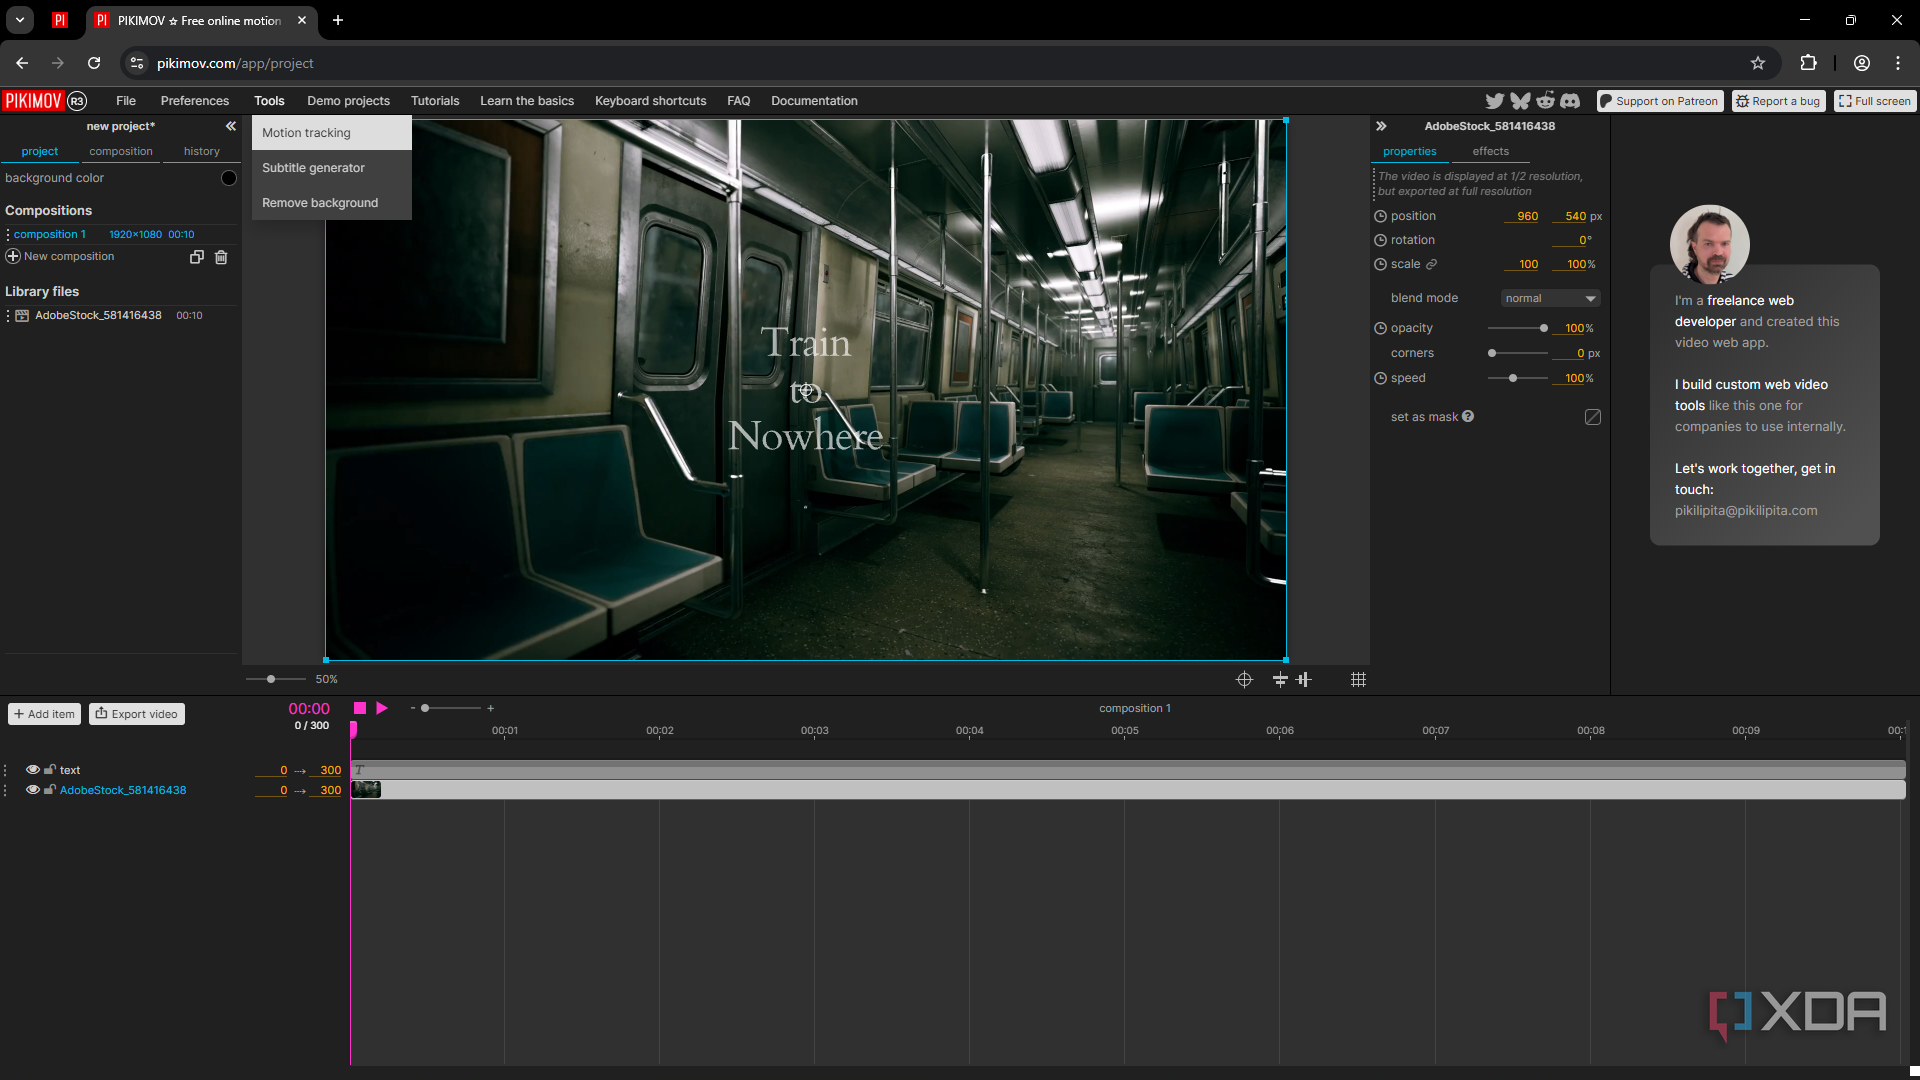Toggle position keyframe stopwatch icon

(1380, 216)
